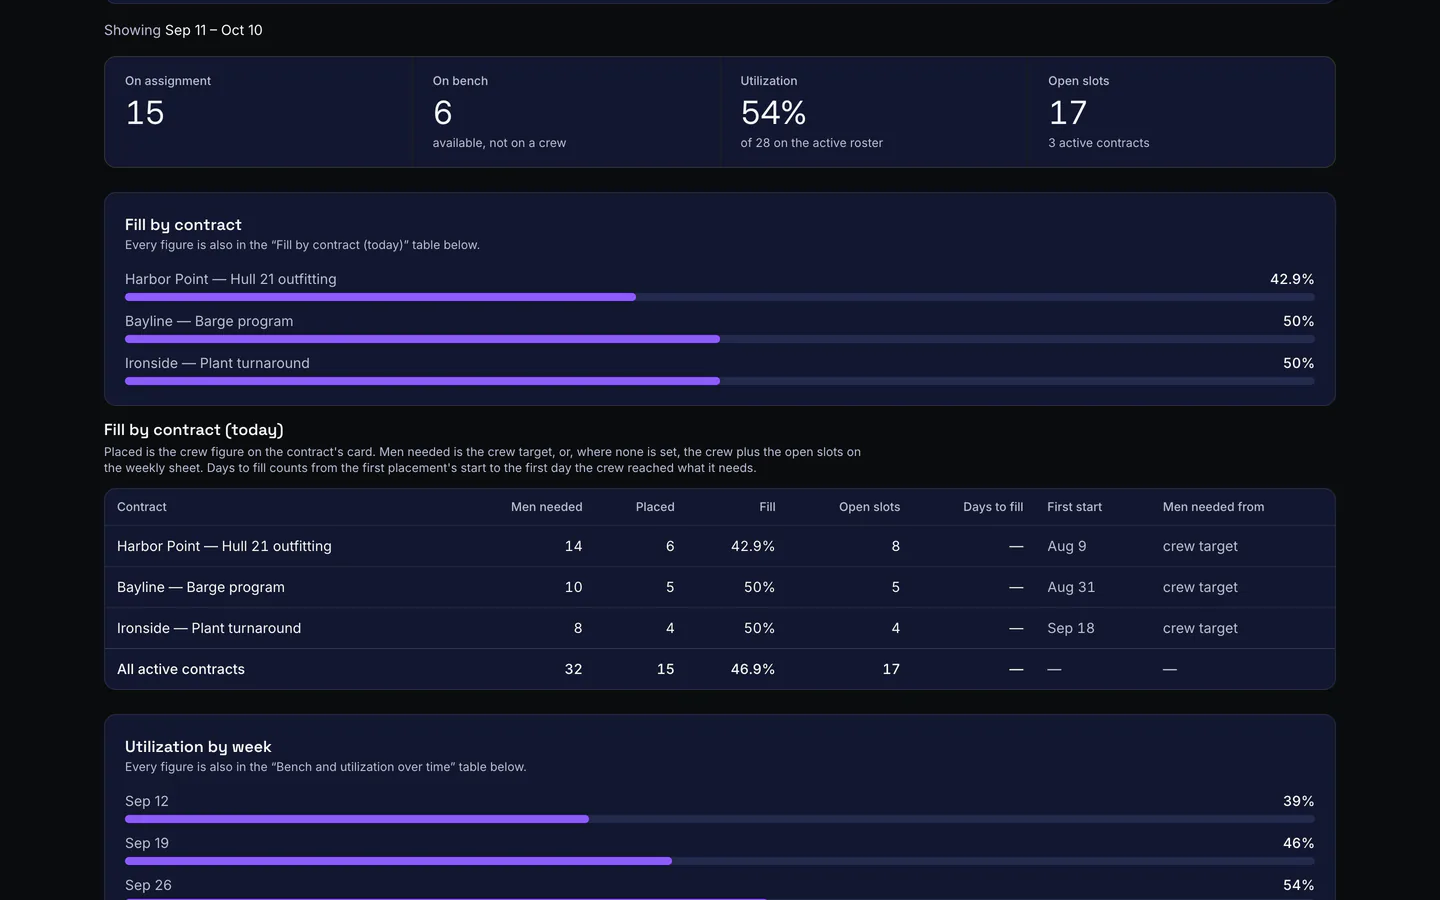This screenshot has height=900, width=1440.
Task: Click the "Men needed" column header
Action: pos(546,507)
